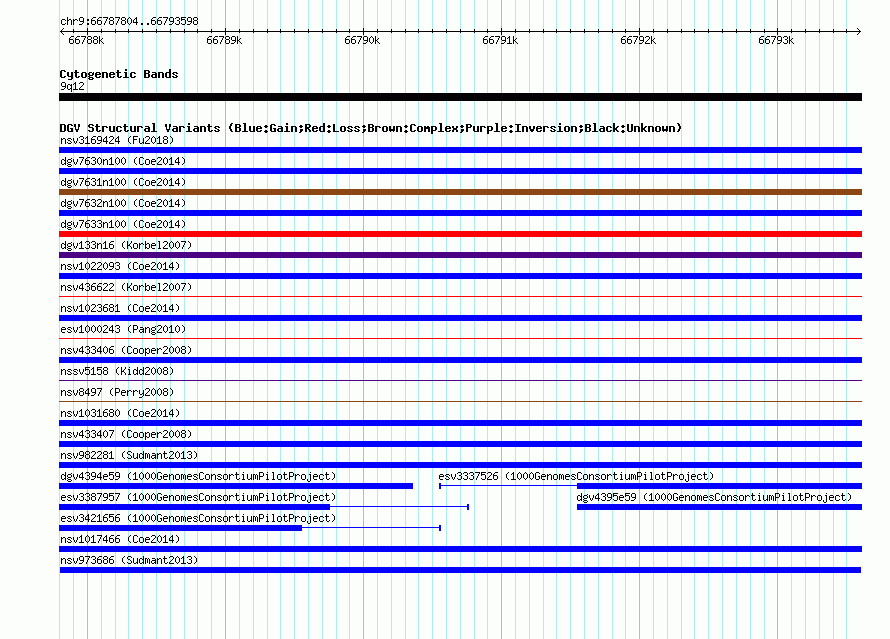Click the nsv8497 (Perry2008) label
Image resolution: width=890 pixels, height=639 pixels.
click(117, 392)
